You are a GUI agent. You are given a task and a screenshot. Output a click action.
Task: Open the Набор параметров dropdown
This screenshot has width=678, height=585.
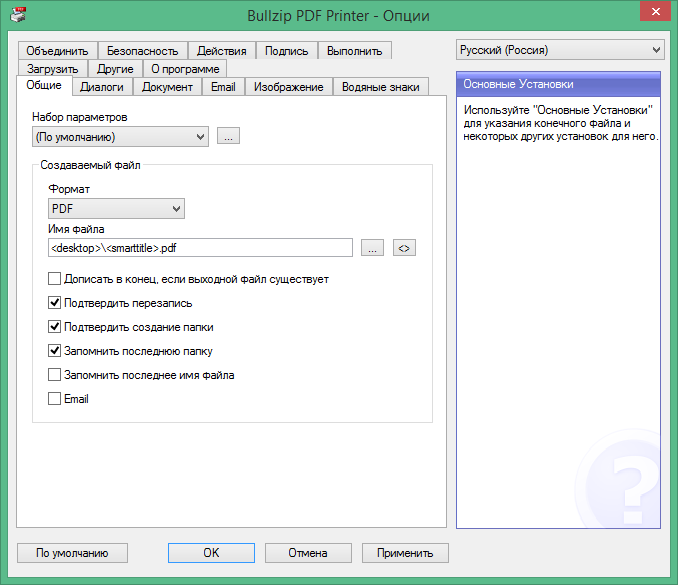120,137
